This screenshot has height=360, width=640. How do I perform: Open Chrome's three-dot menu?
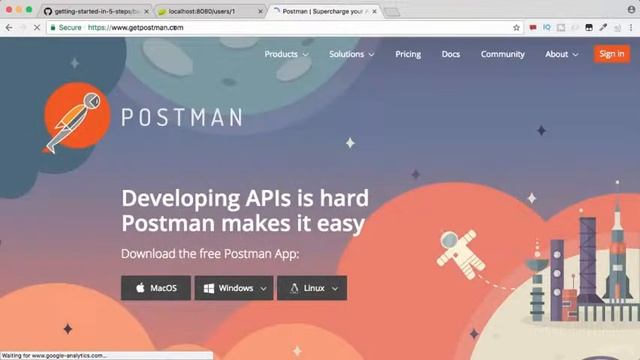click(631, 27)
